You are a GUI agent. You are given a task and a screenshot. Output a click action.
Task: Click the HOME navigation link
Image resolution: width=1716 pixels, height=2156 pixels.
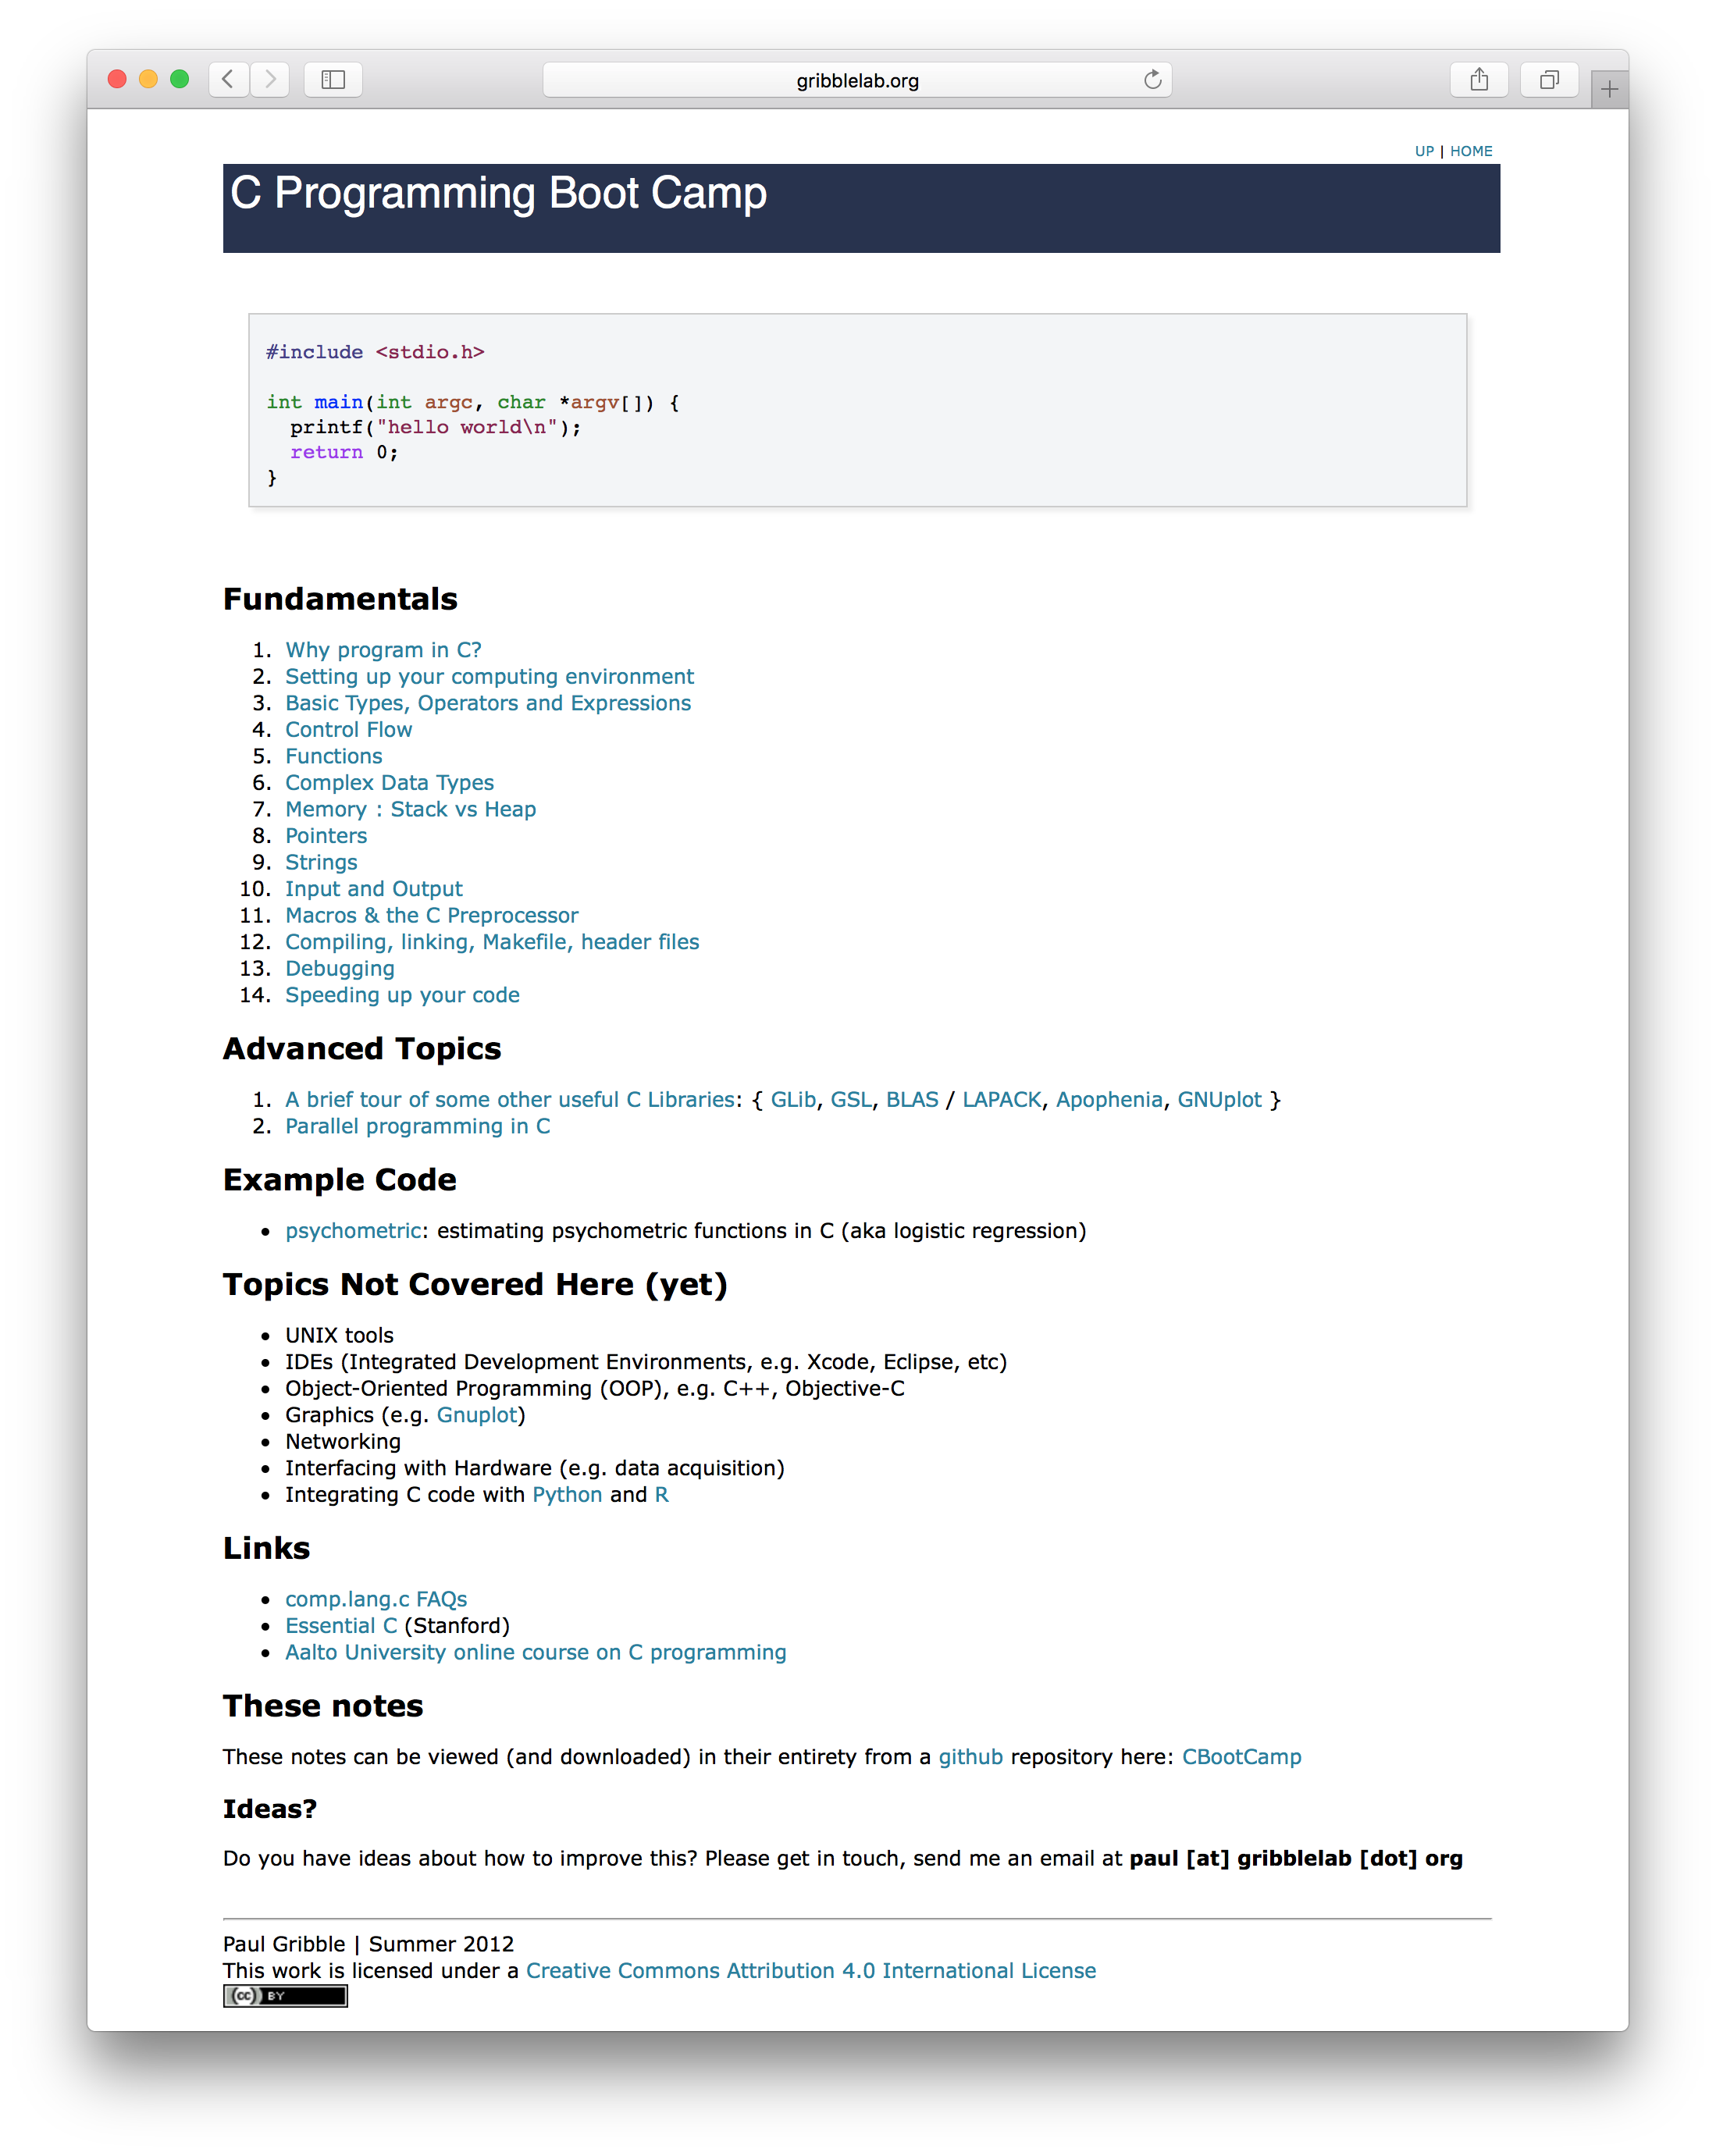1471,151
